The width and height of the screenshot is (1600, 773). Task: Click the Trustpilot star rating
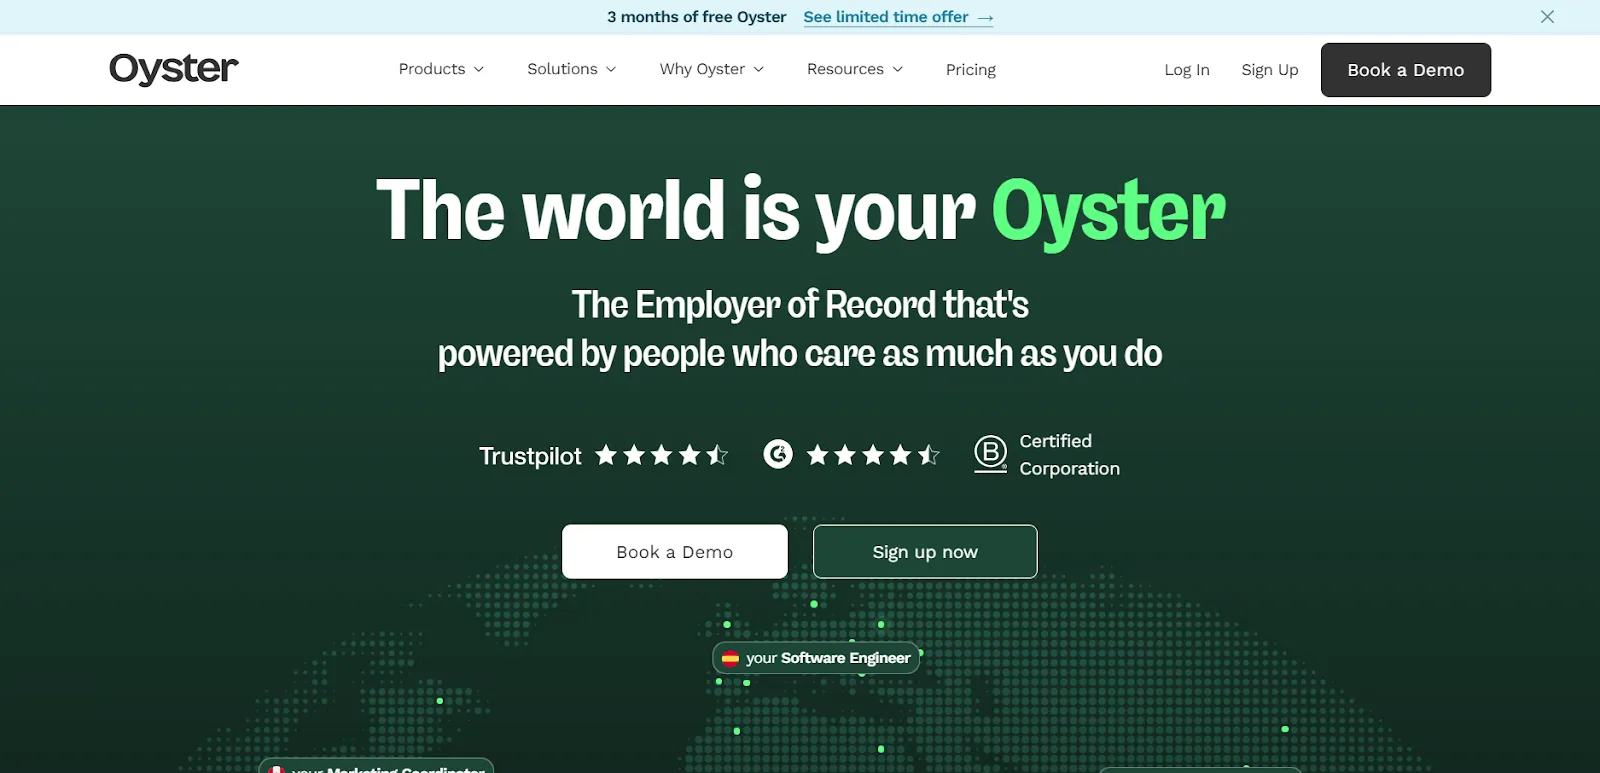click(x=662, y=456)
